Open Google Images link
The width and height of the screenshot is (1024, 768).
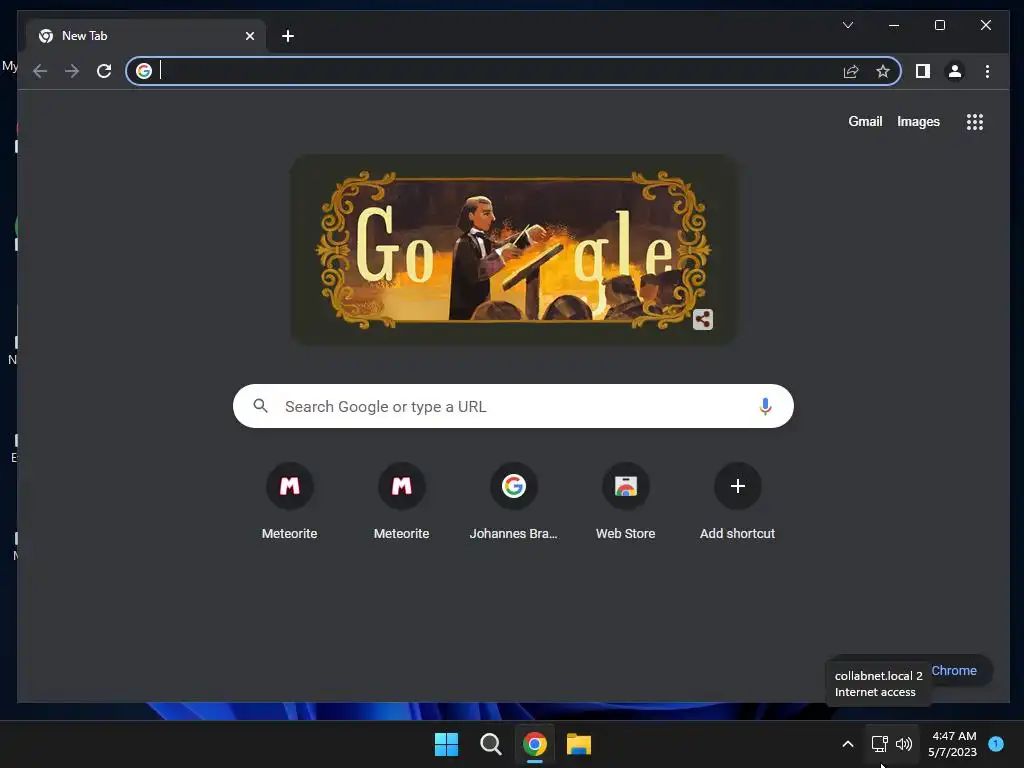(918, 121)
